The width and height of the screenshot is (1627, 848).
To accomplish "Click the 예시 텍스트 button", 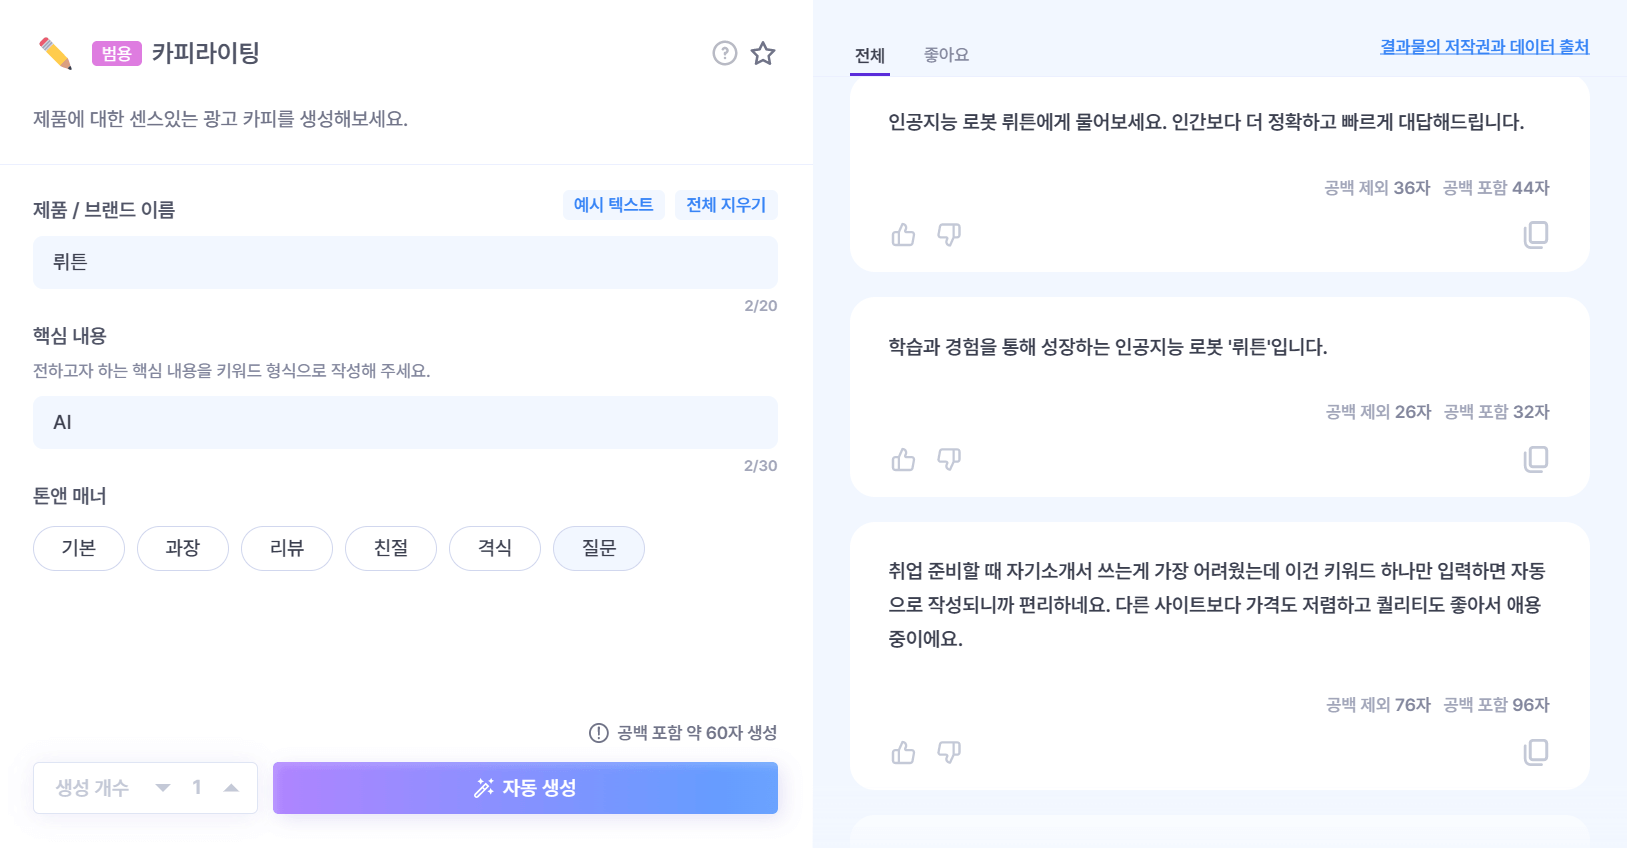I will coord(614,205).
